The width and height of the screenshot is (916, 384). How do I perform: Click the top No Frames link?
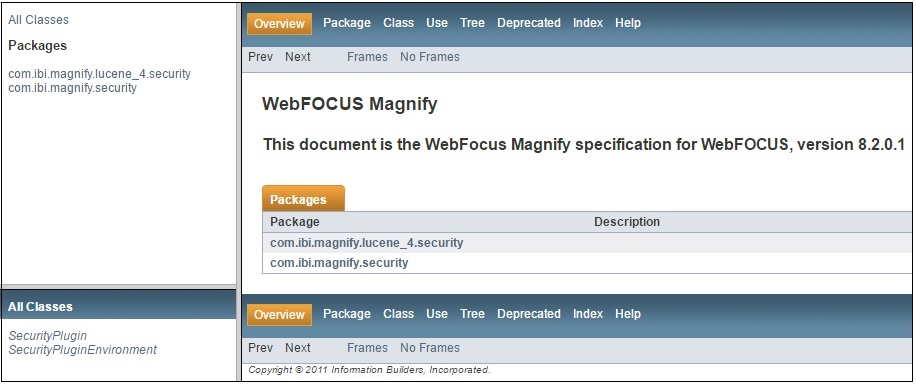430,57
